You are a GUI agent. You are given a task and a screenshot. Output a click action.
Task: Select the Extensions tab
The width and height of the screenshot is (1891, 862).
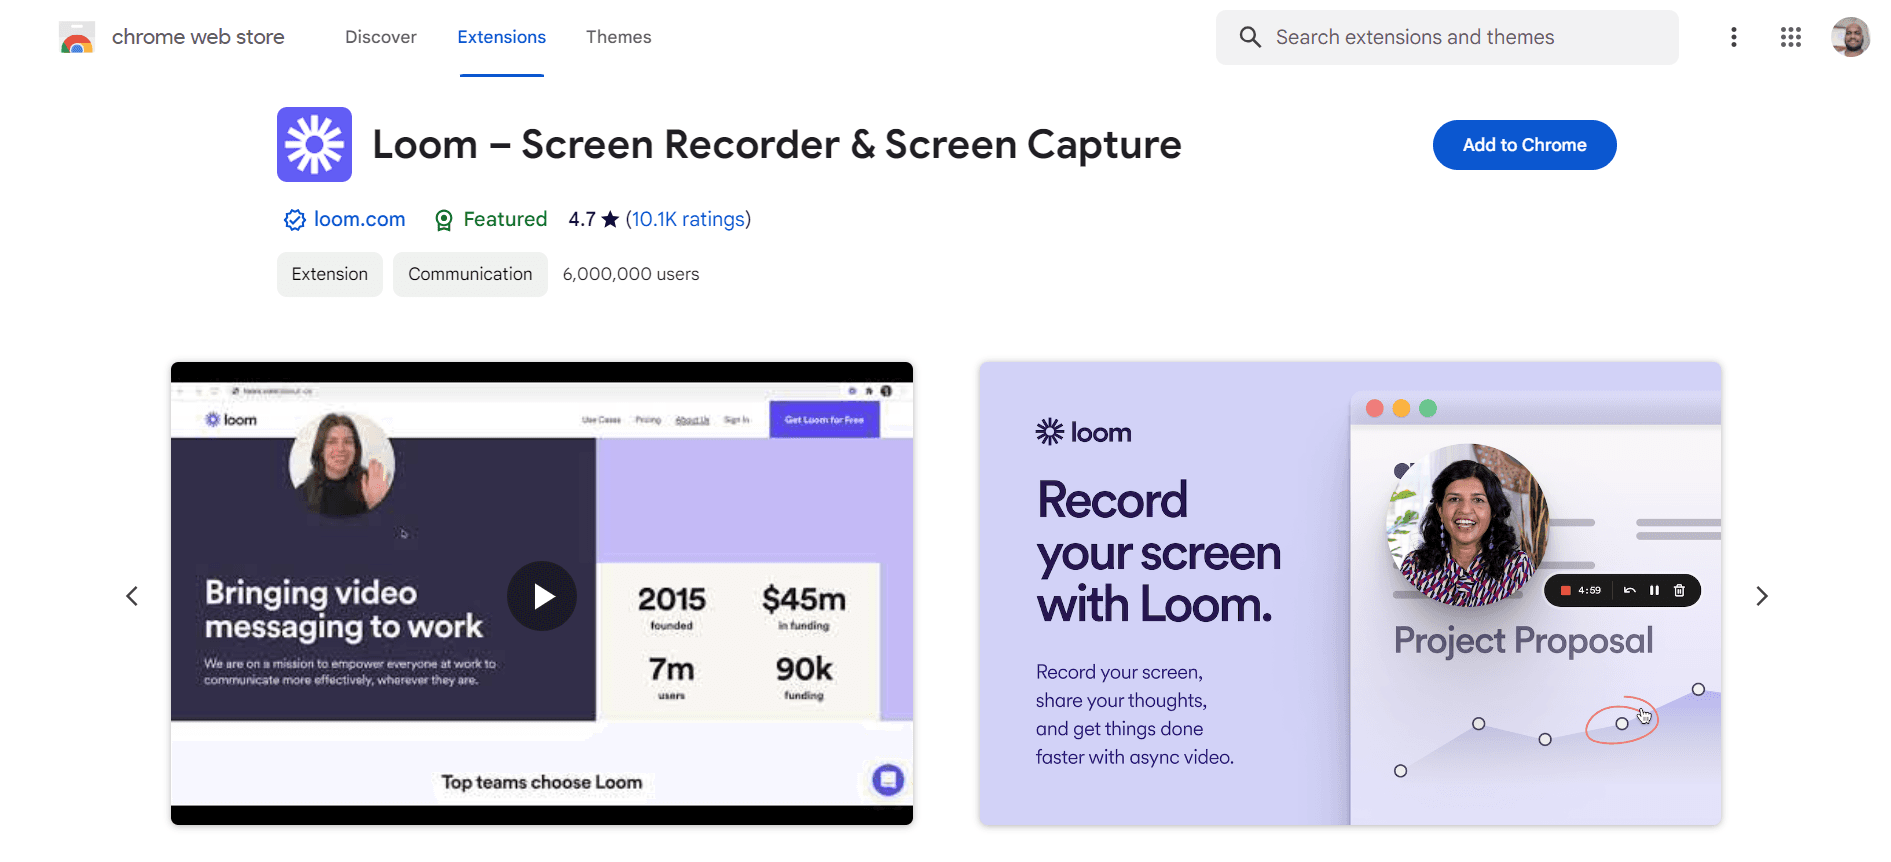501,37
